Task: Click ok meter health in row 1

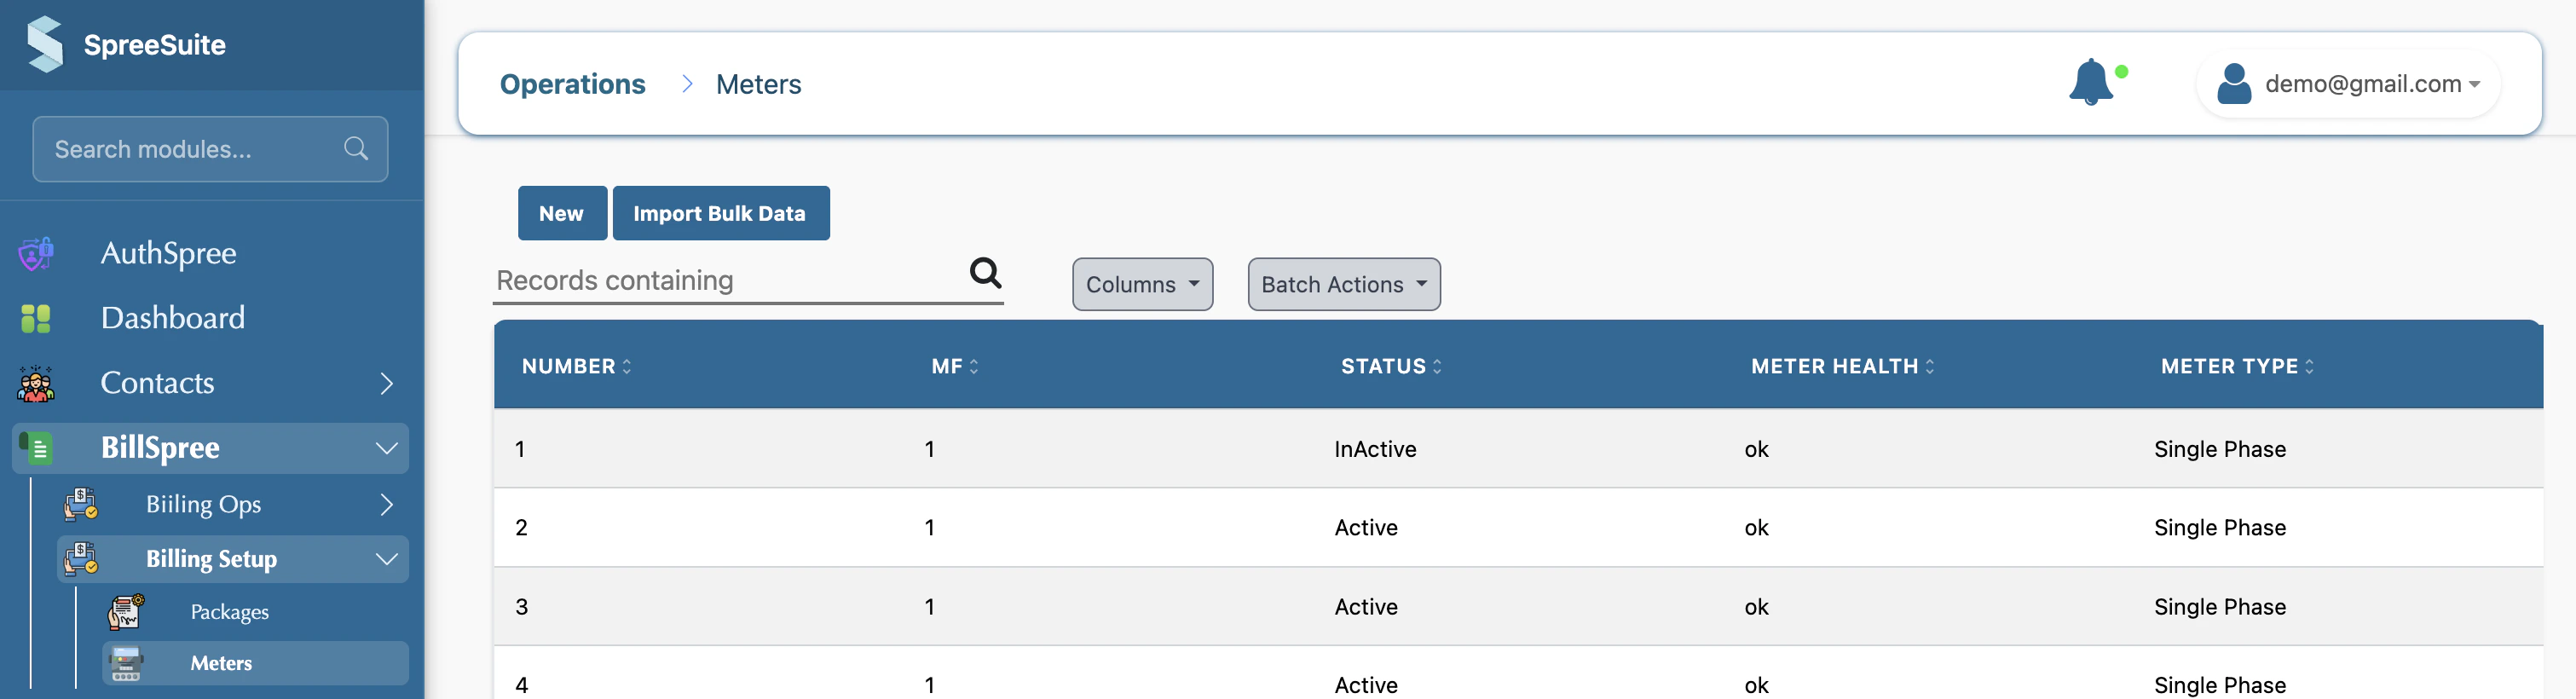Action: point(1756,449)
